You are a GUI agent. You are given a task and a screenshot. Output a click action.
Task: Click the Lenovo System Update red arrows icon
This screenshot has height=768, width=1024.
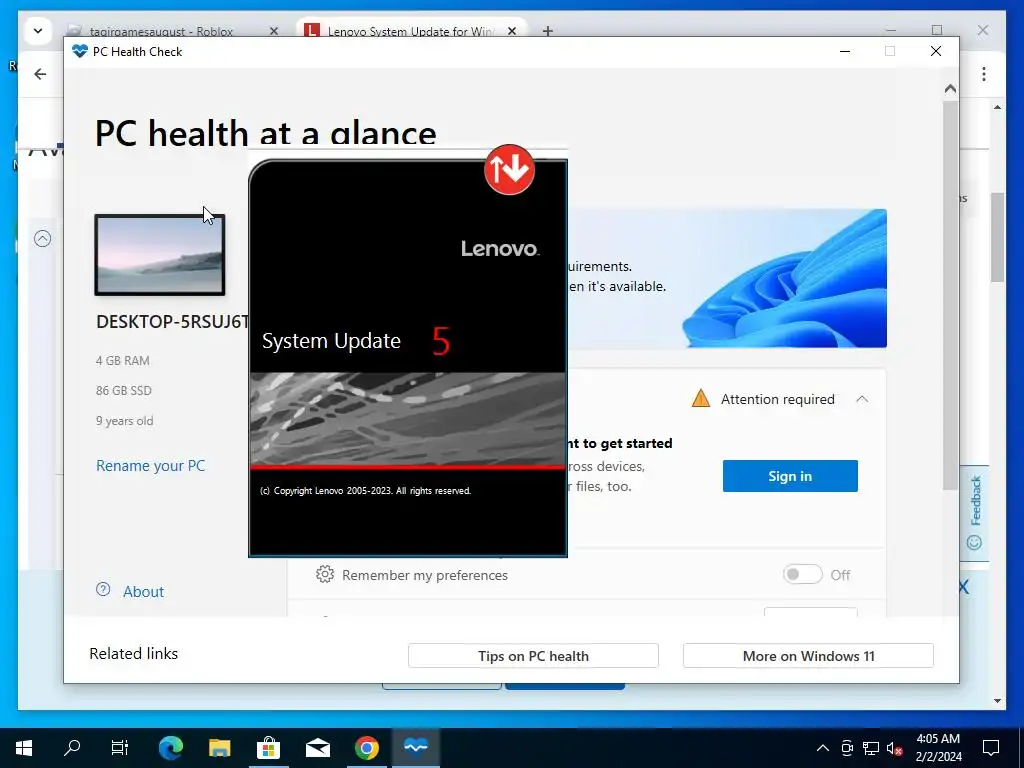click(509, 170)
